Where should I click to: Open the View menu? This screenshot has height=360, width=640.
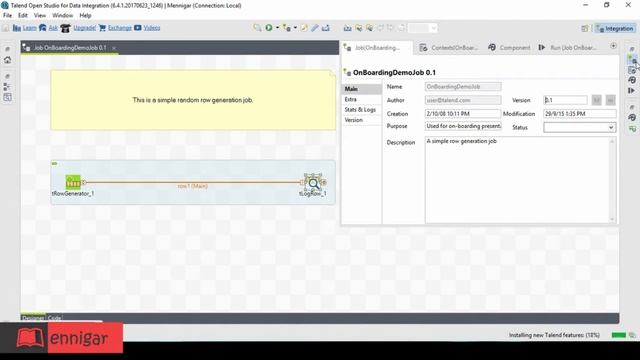pos(40,15)
